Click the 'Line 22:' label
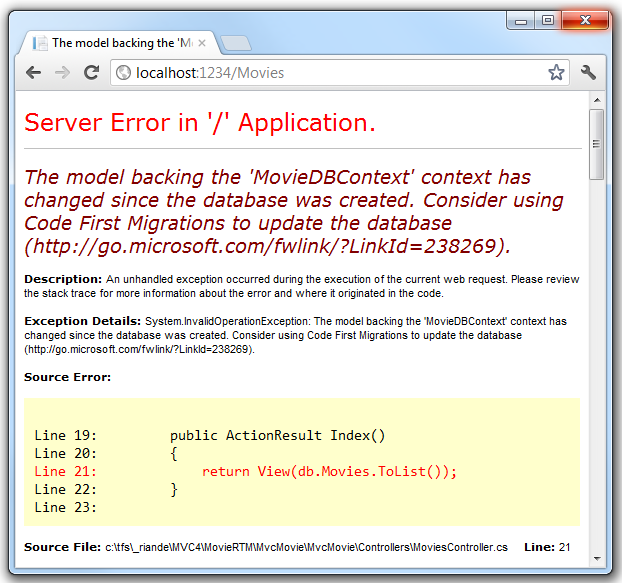The height and width of the screenshot is (583, 622). point(65,489)
